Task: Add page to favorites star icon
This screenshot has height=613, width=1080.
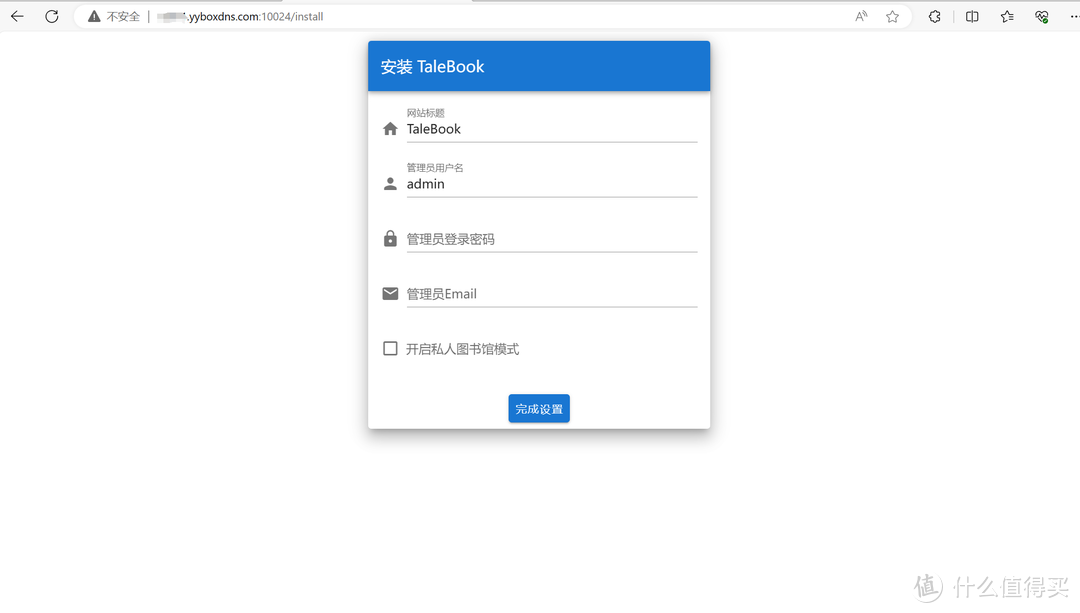Action: (x=893, y=16)
